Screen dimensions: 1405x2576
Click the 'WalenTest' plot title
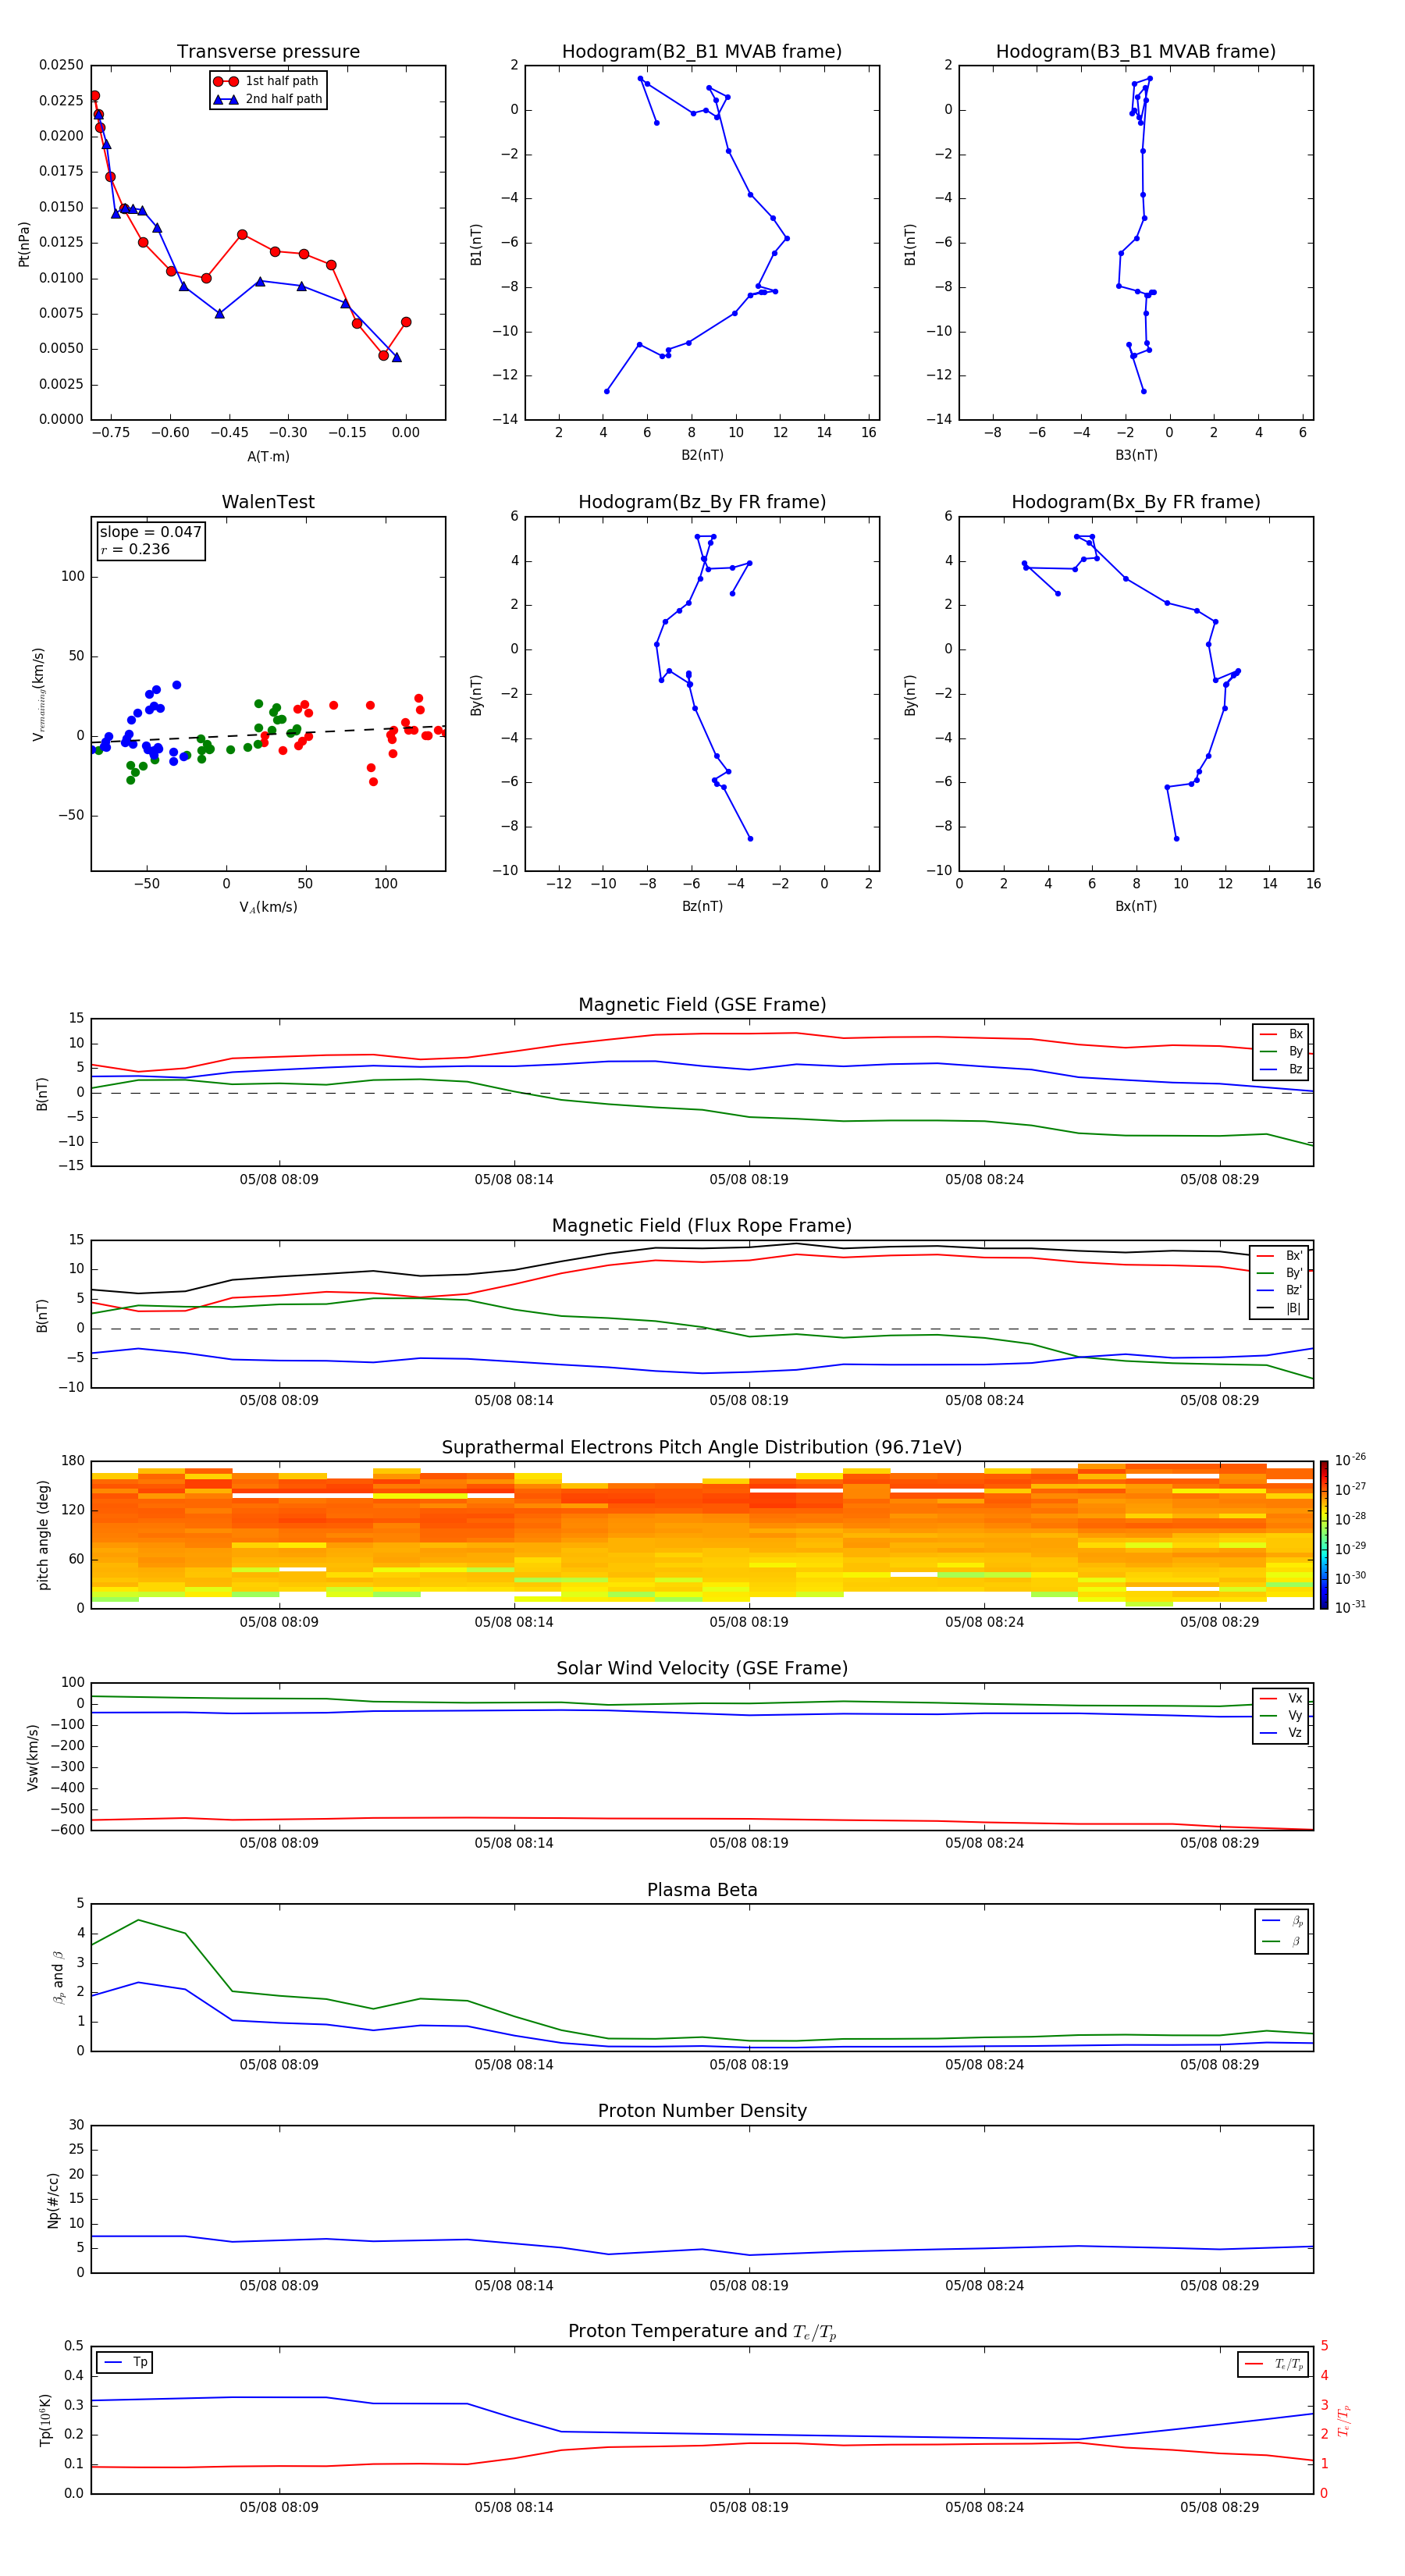pos(268,502)
